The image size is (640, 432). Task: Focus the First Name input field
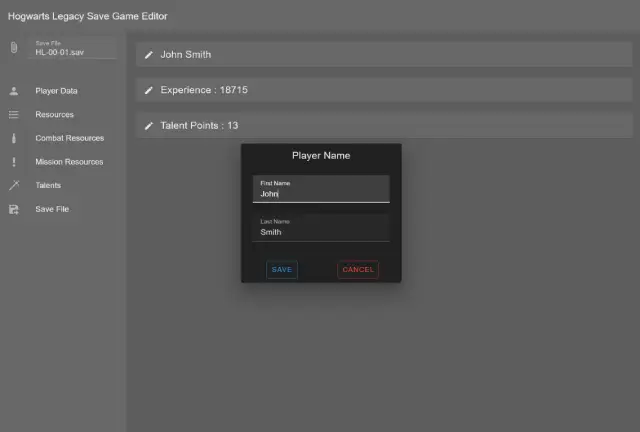[x=321, y=189]
